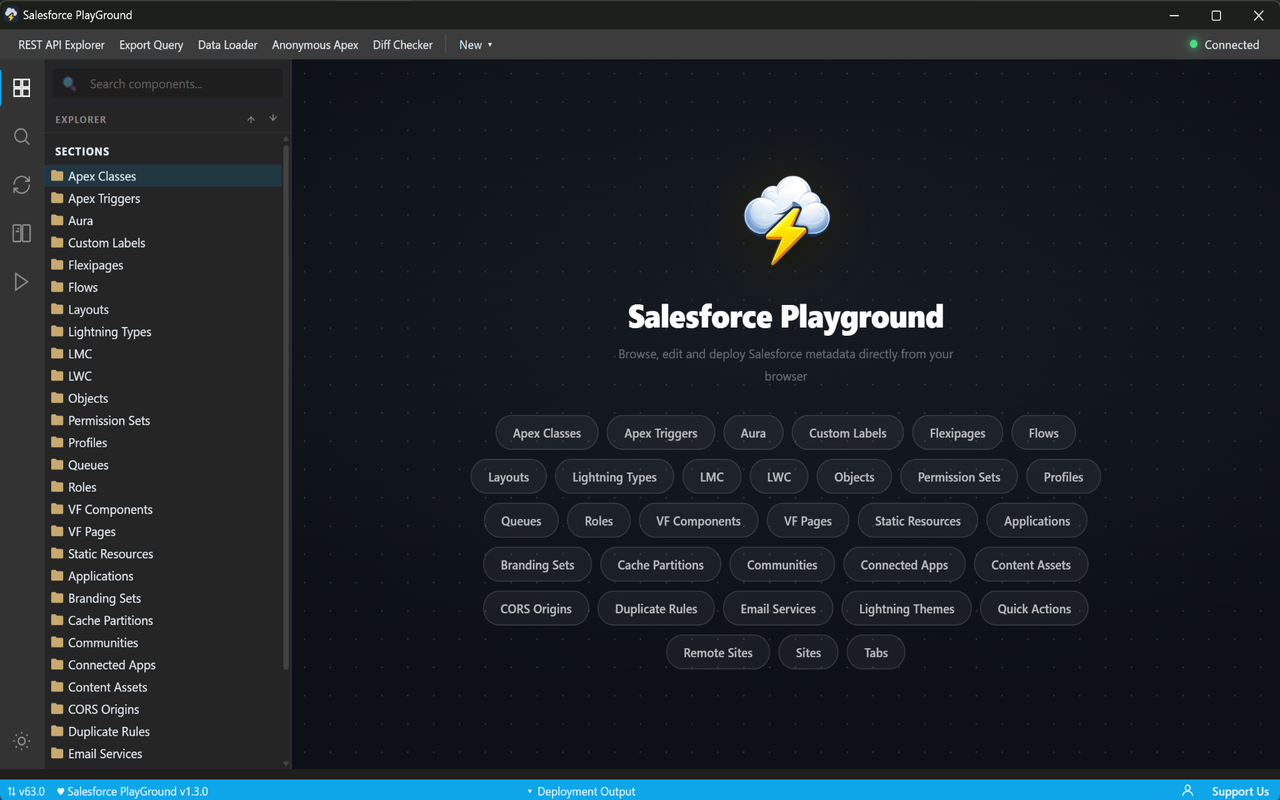Click the Apex Classes pill button

click(547, 433)
